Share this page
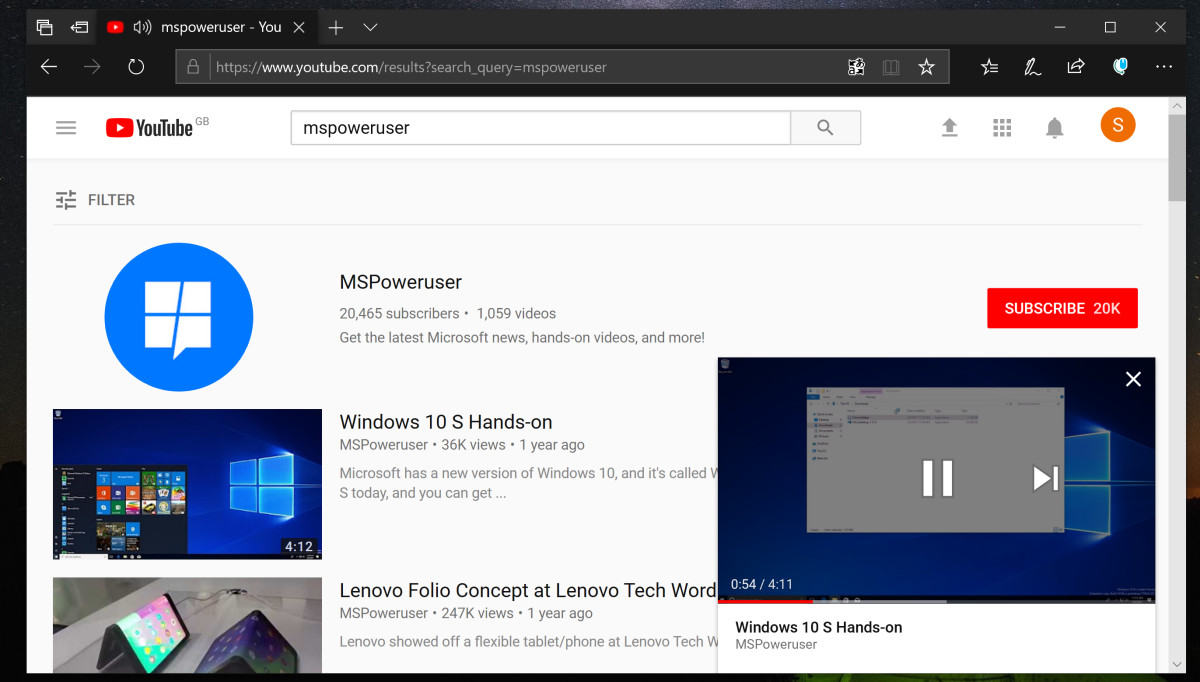The image size is (1200, 682). click(1076, 67)
